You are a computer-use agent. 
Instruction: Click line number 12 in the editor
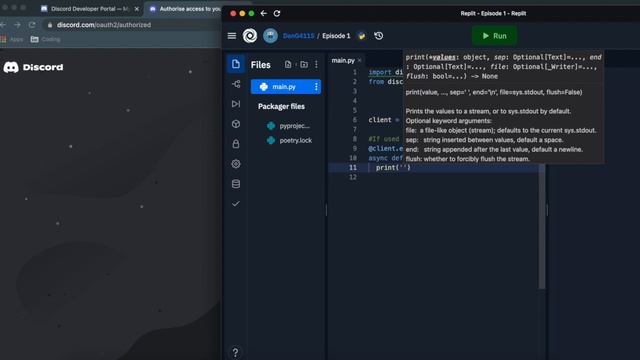[353, 177]
